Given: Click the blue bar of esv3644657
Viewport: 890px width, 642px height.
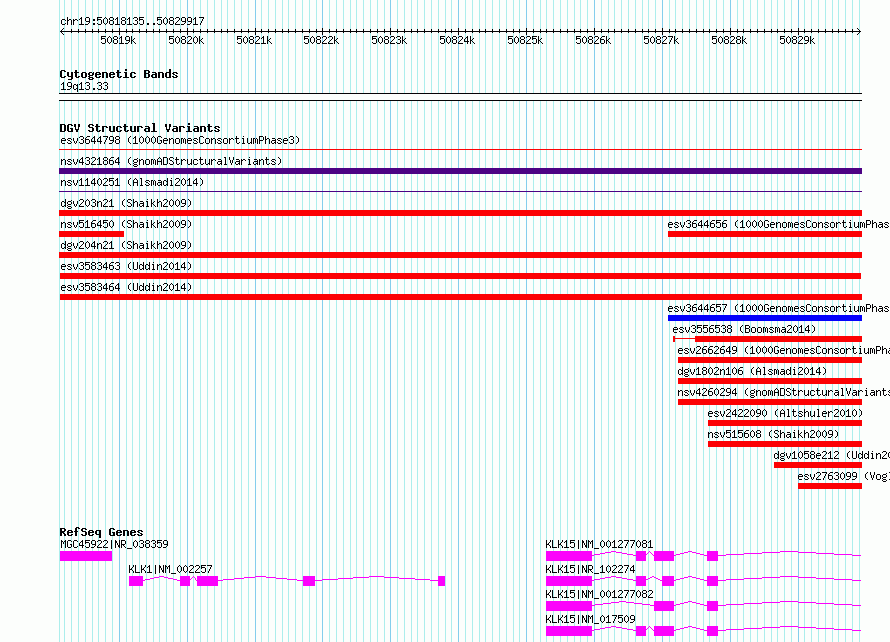Looking at the screenshot, I should [x=765, y=318].
